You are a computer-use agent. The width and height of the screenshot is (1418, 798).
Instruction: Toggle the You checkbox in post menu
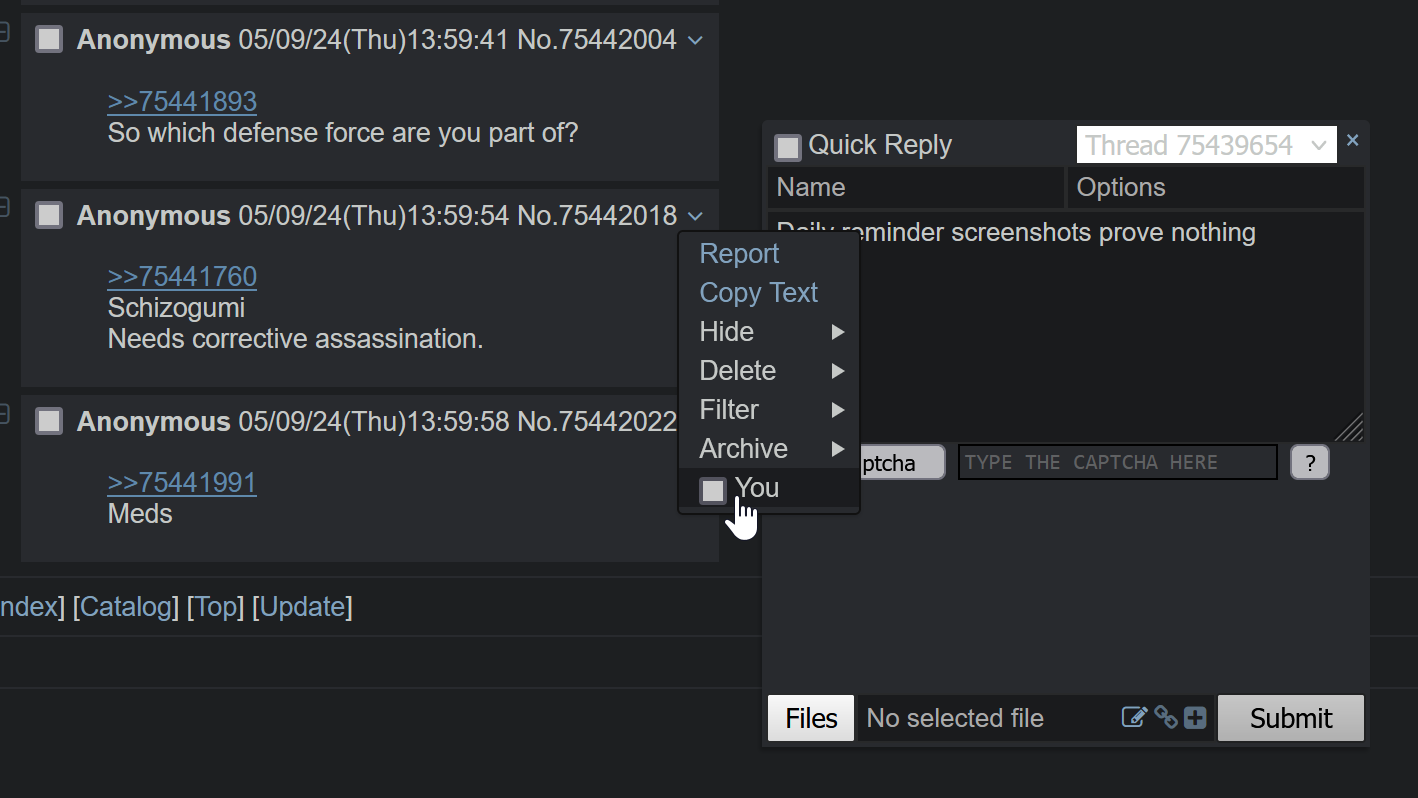713,490
